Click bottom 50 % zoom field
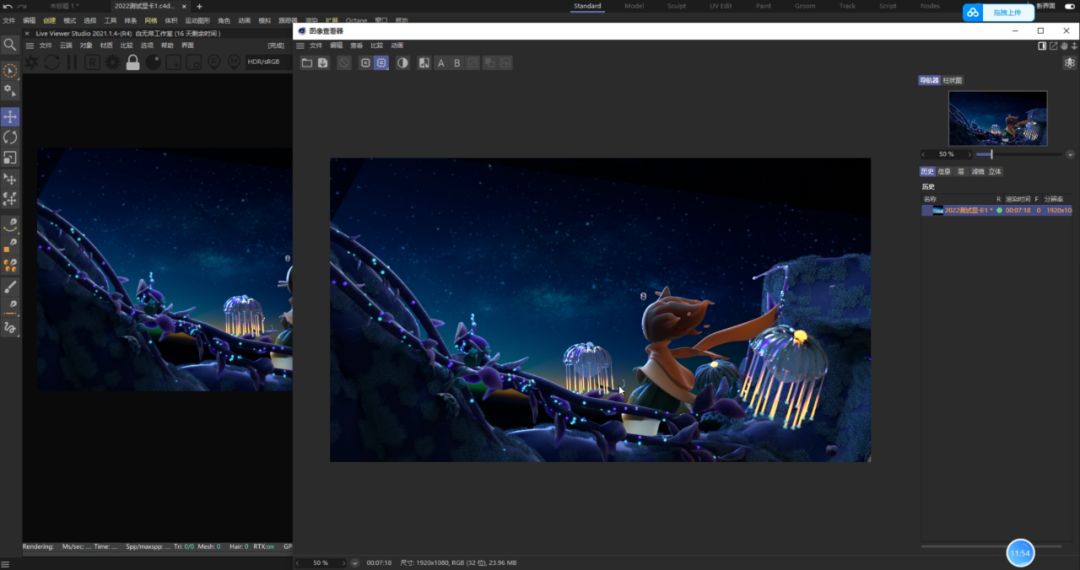The image size is (1080, 570). click(321, 563)
